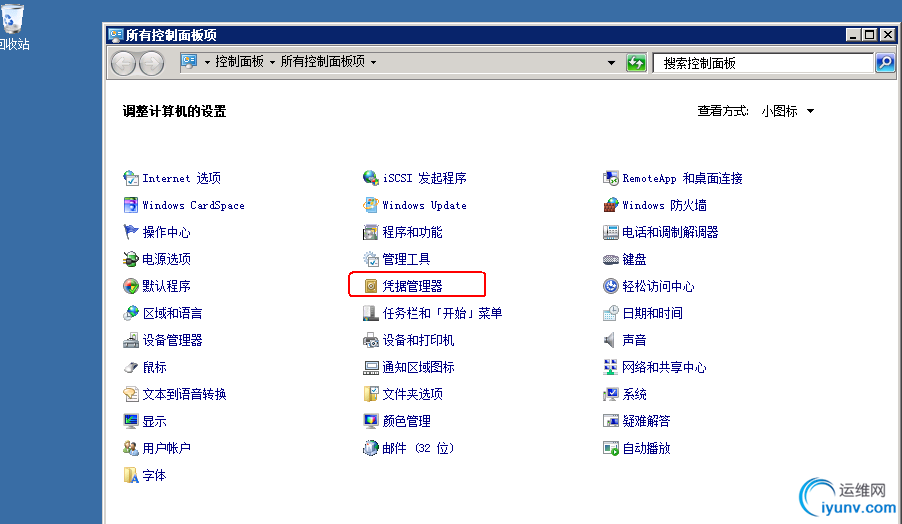Open the 显示 monitor icon
This screenshot has height=524, width=902.
pos(131,421)
